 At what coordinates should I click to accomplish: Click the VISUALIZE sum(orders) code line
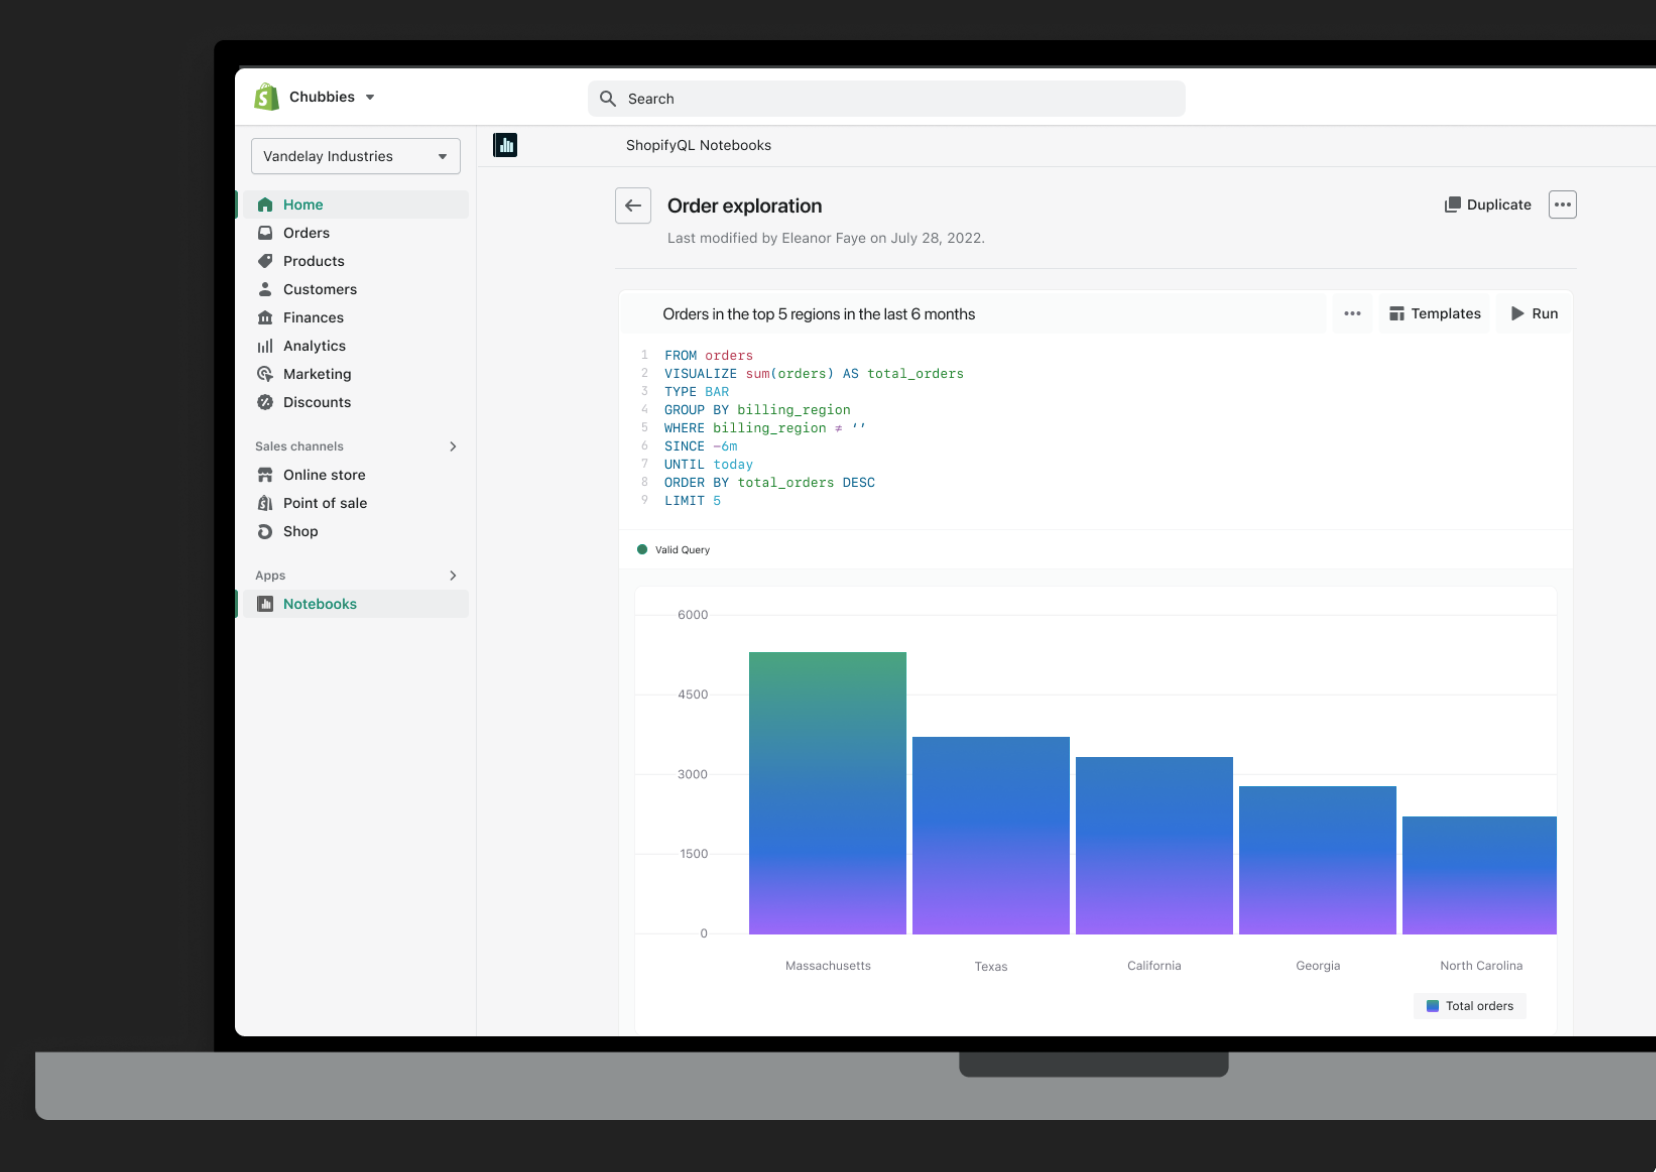(814, 373)
